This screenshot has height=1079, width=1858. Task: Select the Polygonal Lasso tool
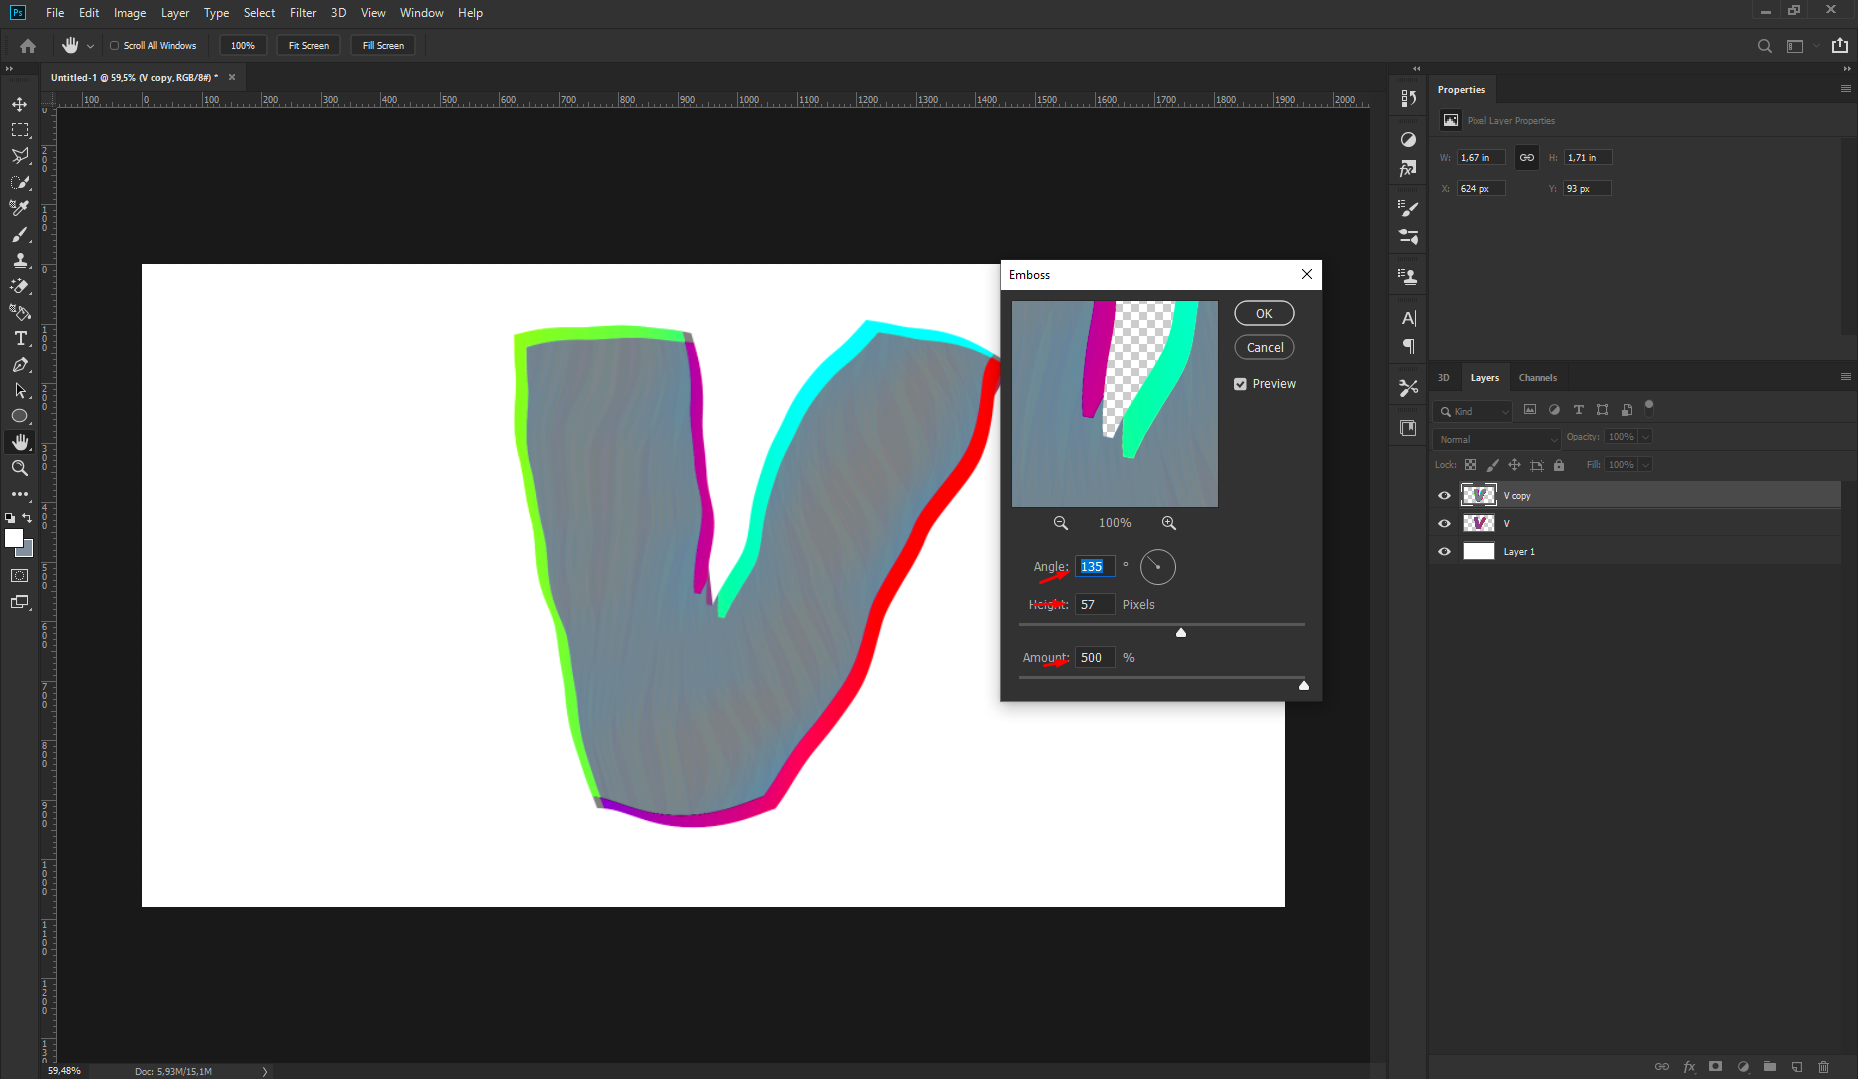tap(20, 156)
